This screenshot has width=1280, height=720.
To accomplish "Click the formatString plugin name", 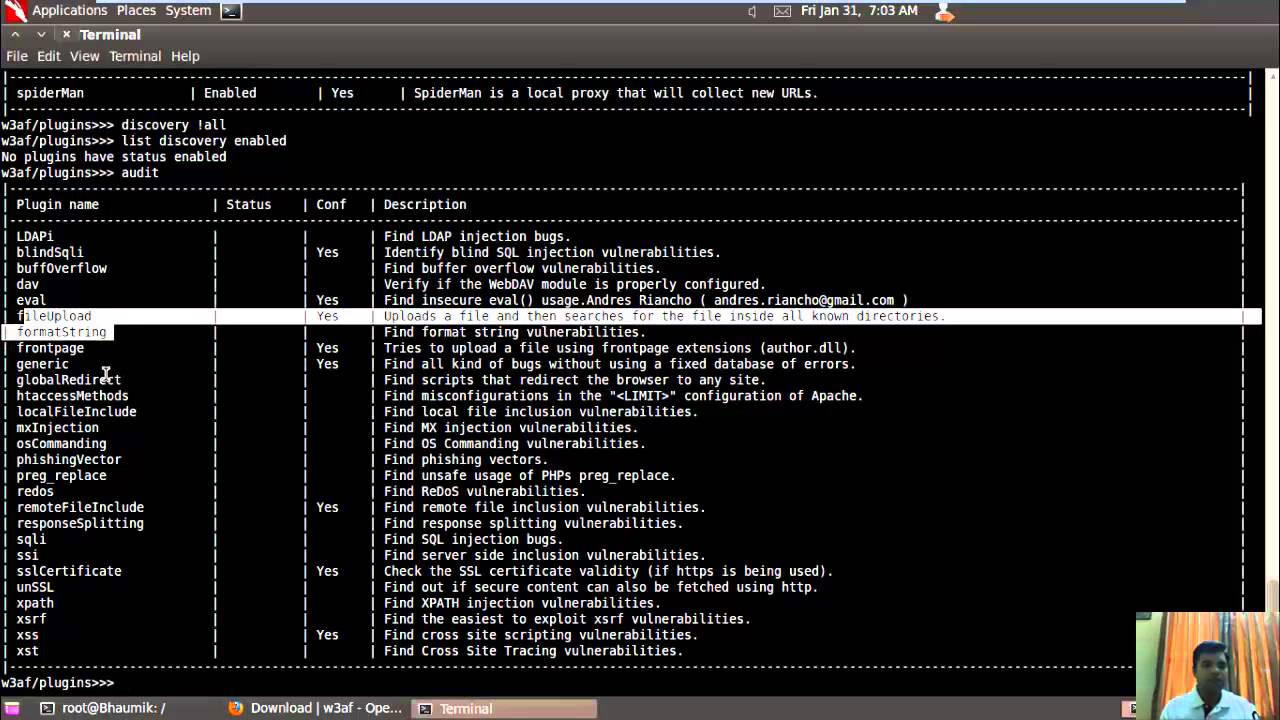I will tap(61, 332).
